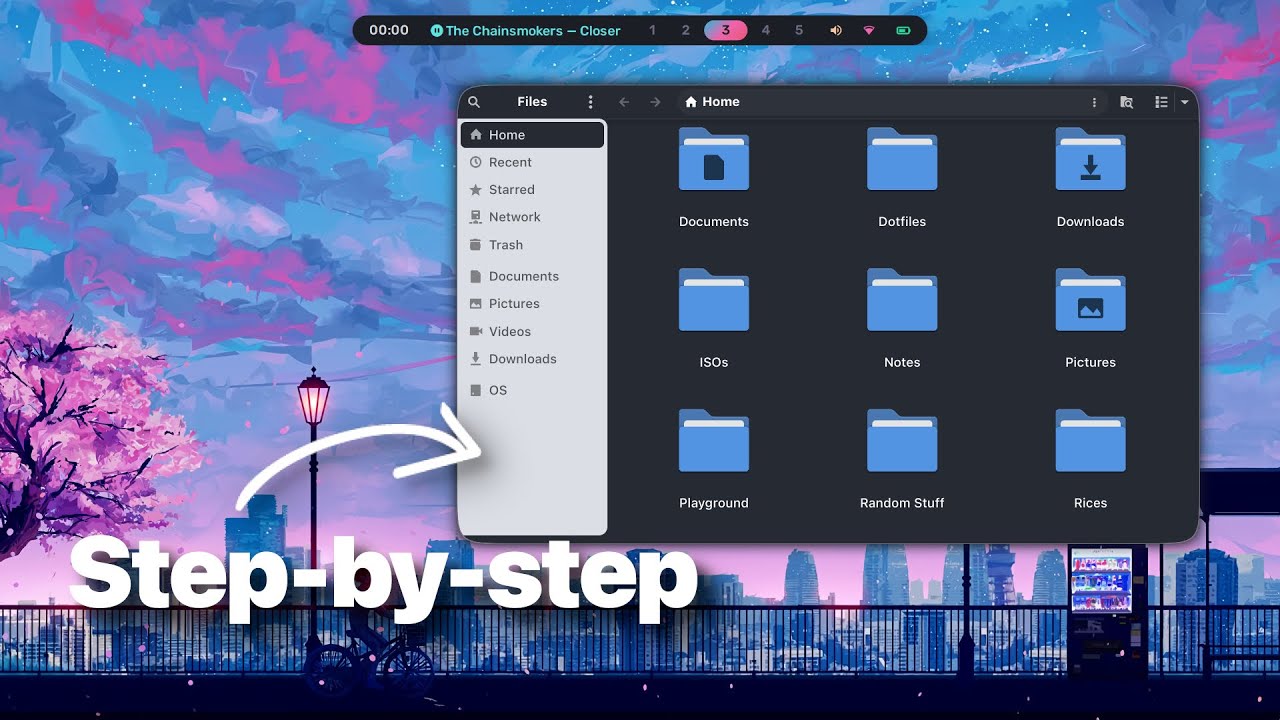1280x720 pixels.
Task: Open the path bar three-dot menu
Action: (1094, 102)
